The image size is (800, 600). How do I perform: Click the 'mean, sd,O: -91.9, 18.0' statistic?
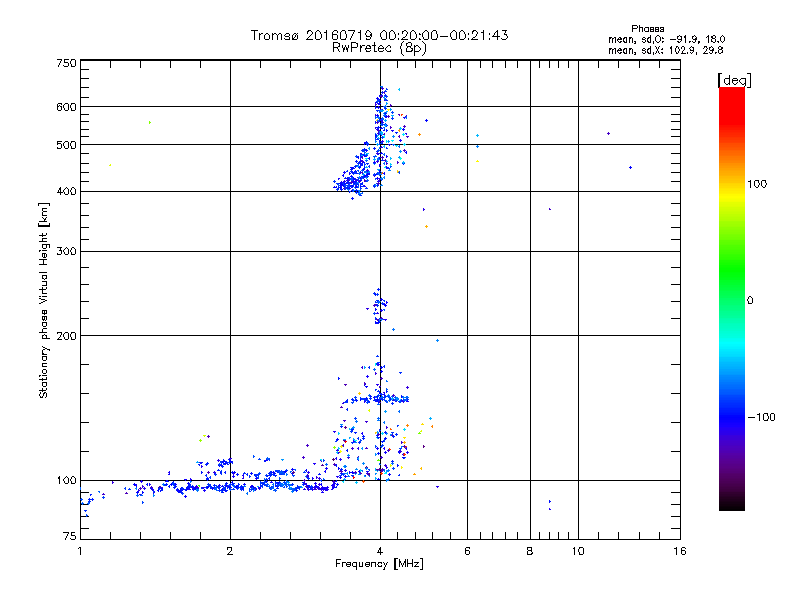click(x=666, y=39)
